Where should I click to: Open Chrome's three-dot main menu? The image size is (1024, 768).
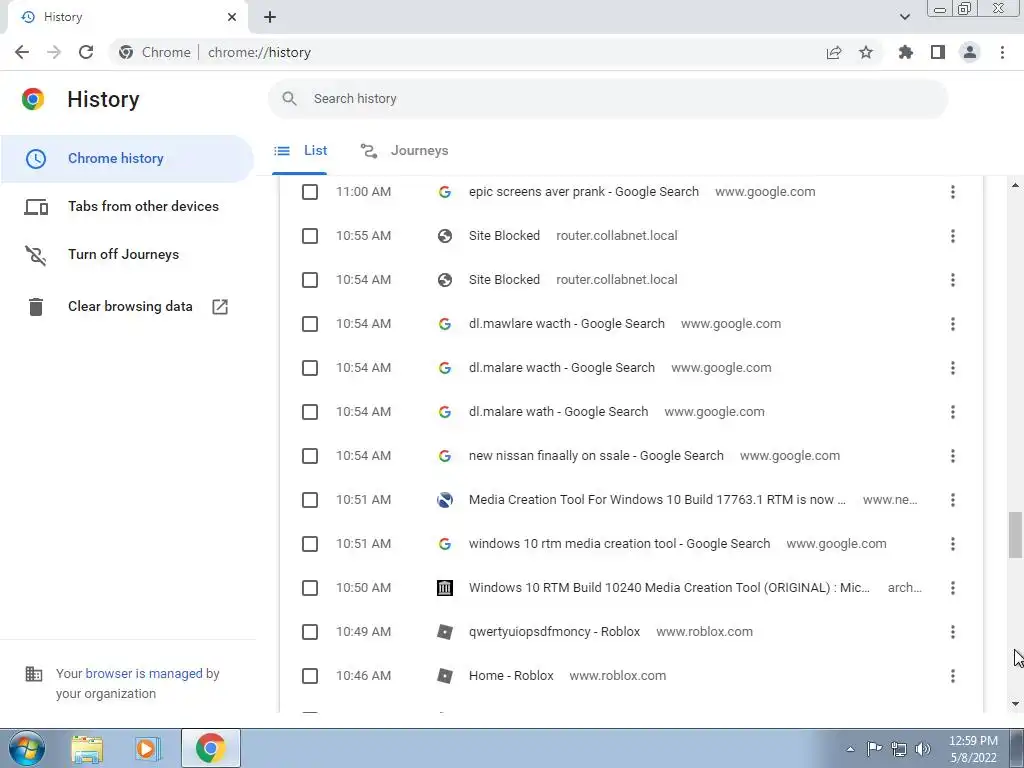coord(1002,52)
